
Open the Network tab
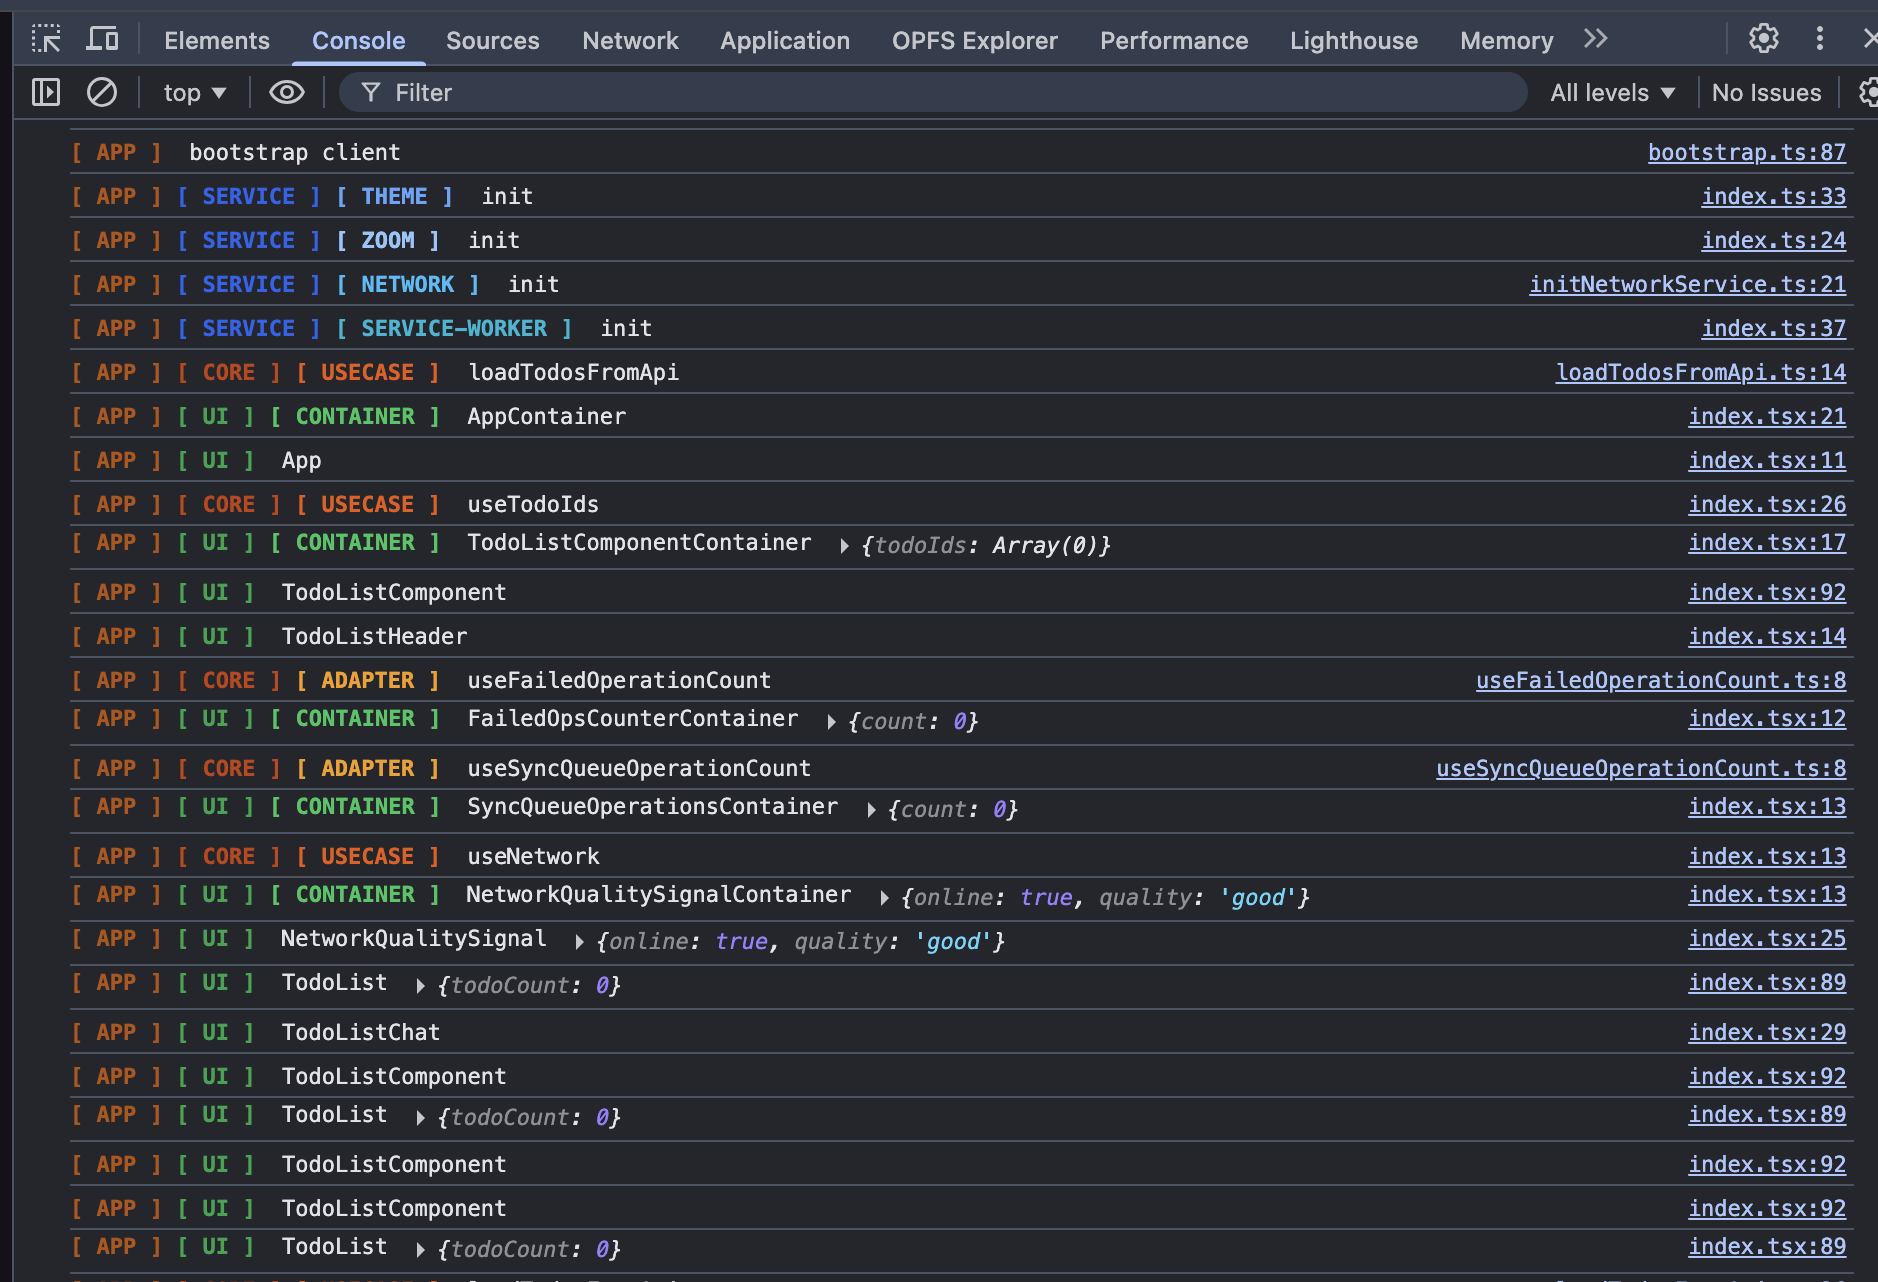pos(630,40)
